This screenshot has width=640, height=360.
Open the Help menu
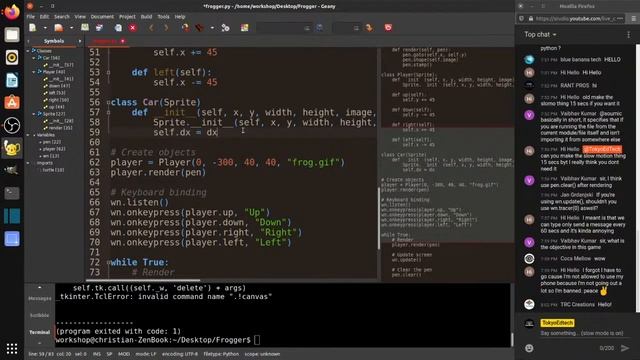click(x=180, y=17)
